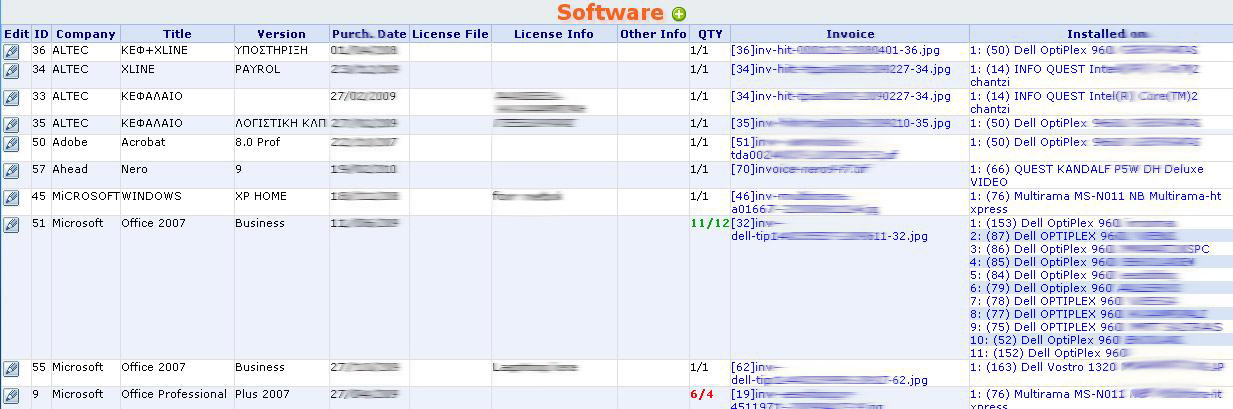Image resolution: width=1233 pixels, height=409 pixels.
Task: Sort table by Title header
Action: click(177, 34)
